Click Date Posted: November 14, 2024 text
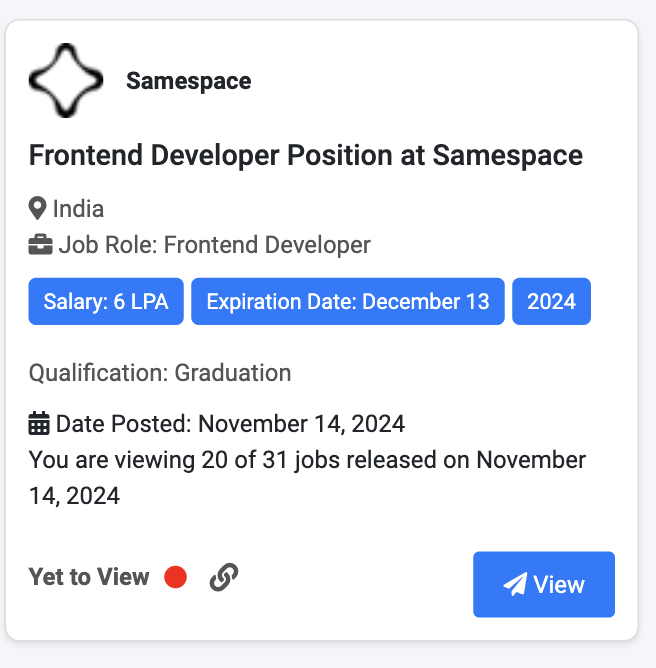656x668 pixels. (230, 424)
